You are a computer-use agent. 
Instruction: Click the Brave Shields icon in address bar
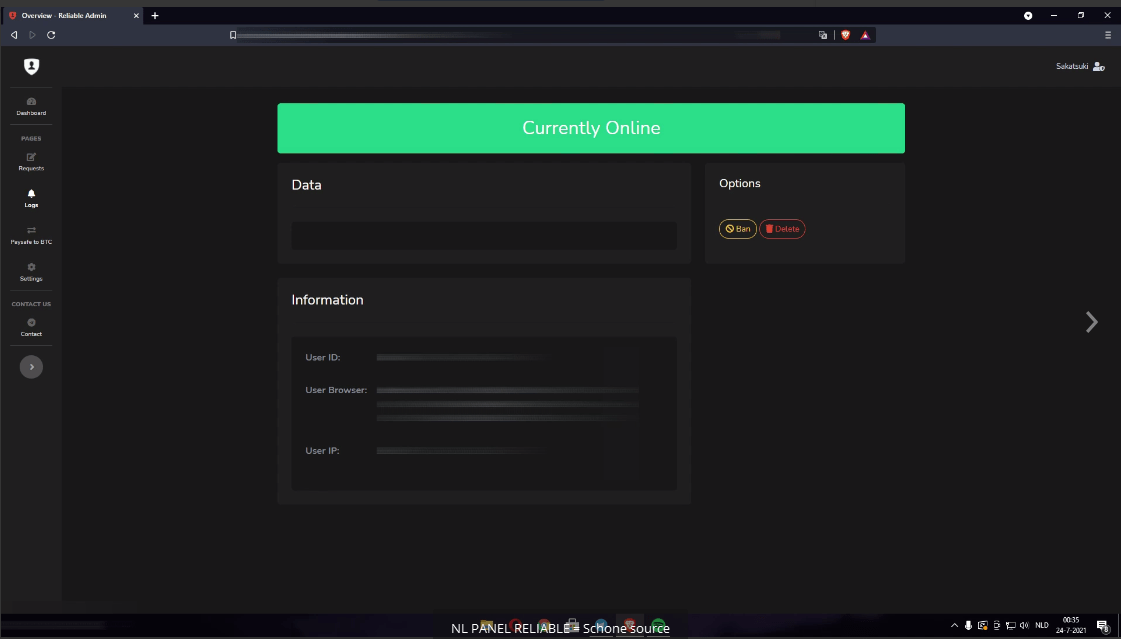845,34
